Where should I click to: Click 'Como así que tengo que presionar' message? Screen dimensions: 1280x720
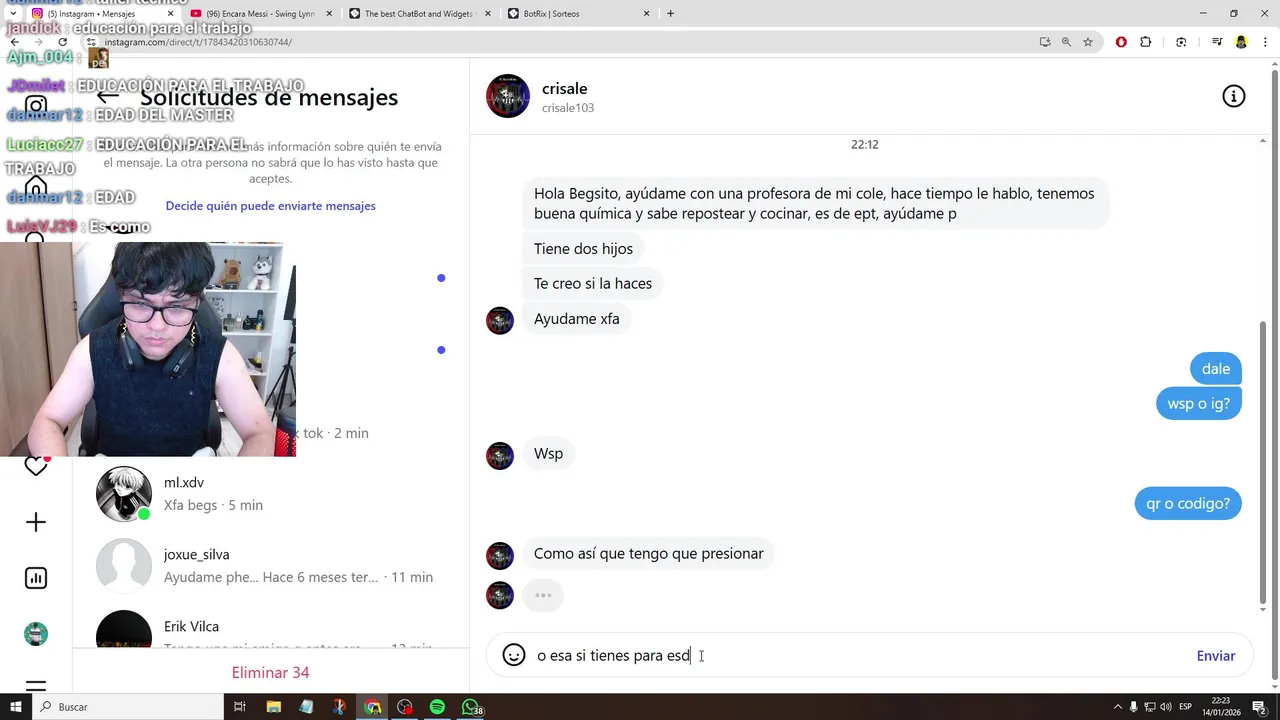pyautogui.click(x=648, y=553)
